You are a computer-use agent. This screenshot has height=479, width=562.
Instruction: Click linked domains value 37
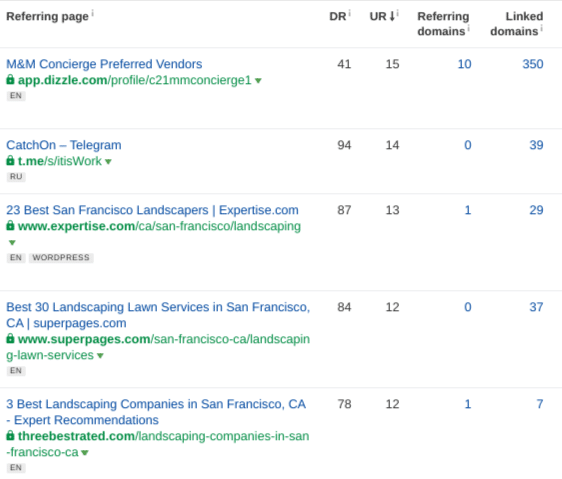tap(537, 307)
